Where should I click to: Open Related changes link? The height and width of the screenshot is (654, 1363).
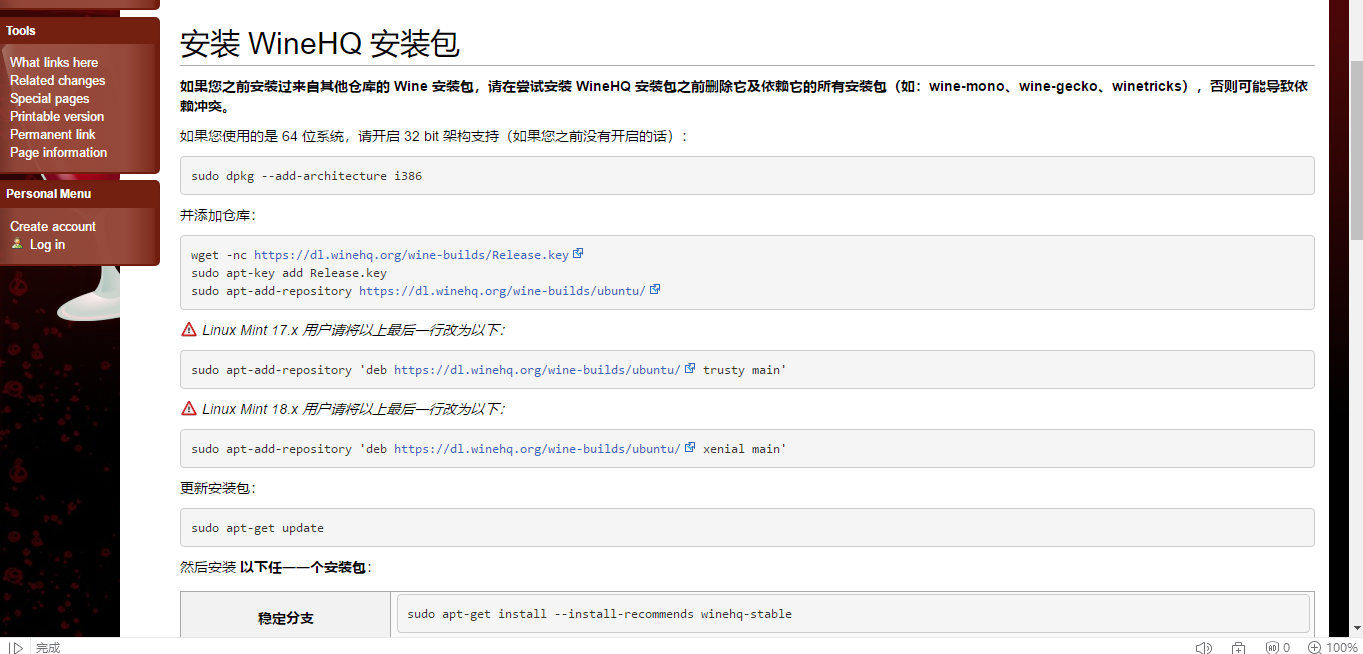(x=57, y=80)
